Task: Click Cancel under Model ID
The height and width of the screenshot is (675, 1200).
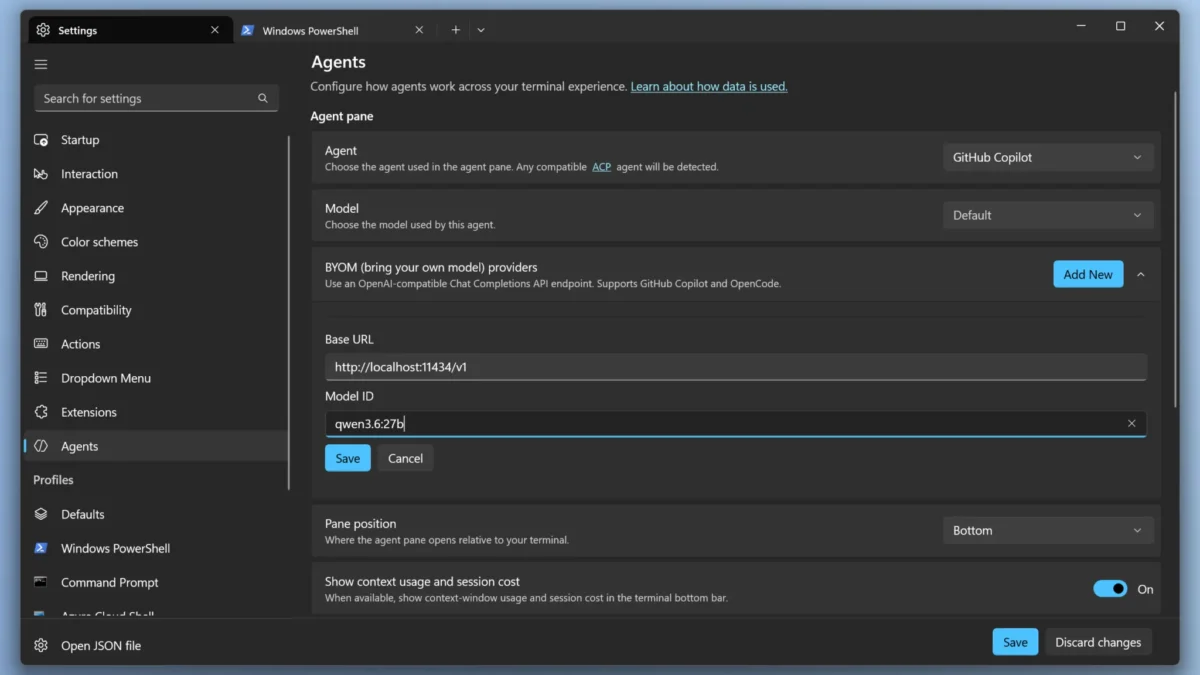Action: click(405, 458)
